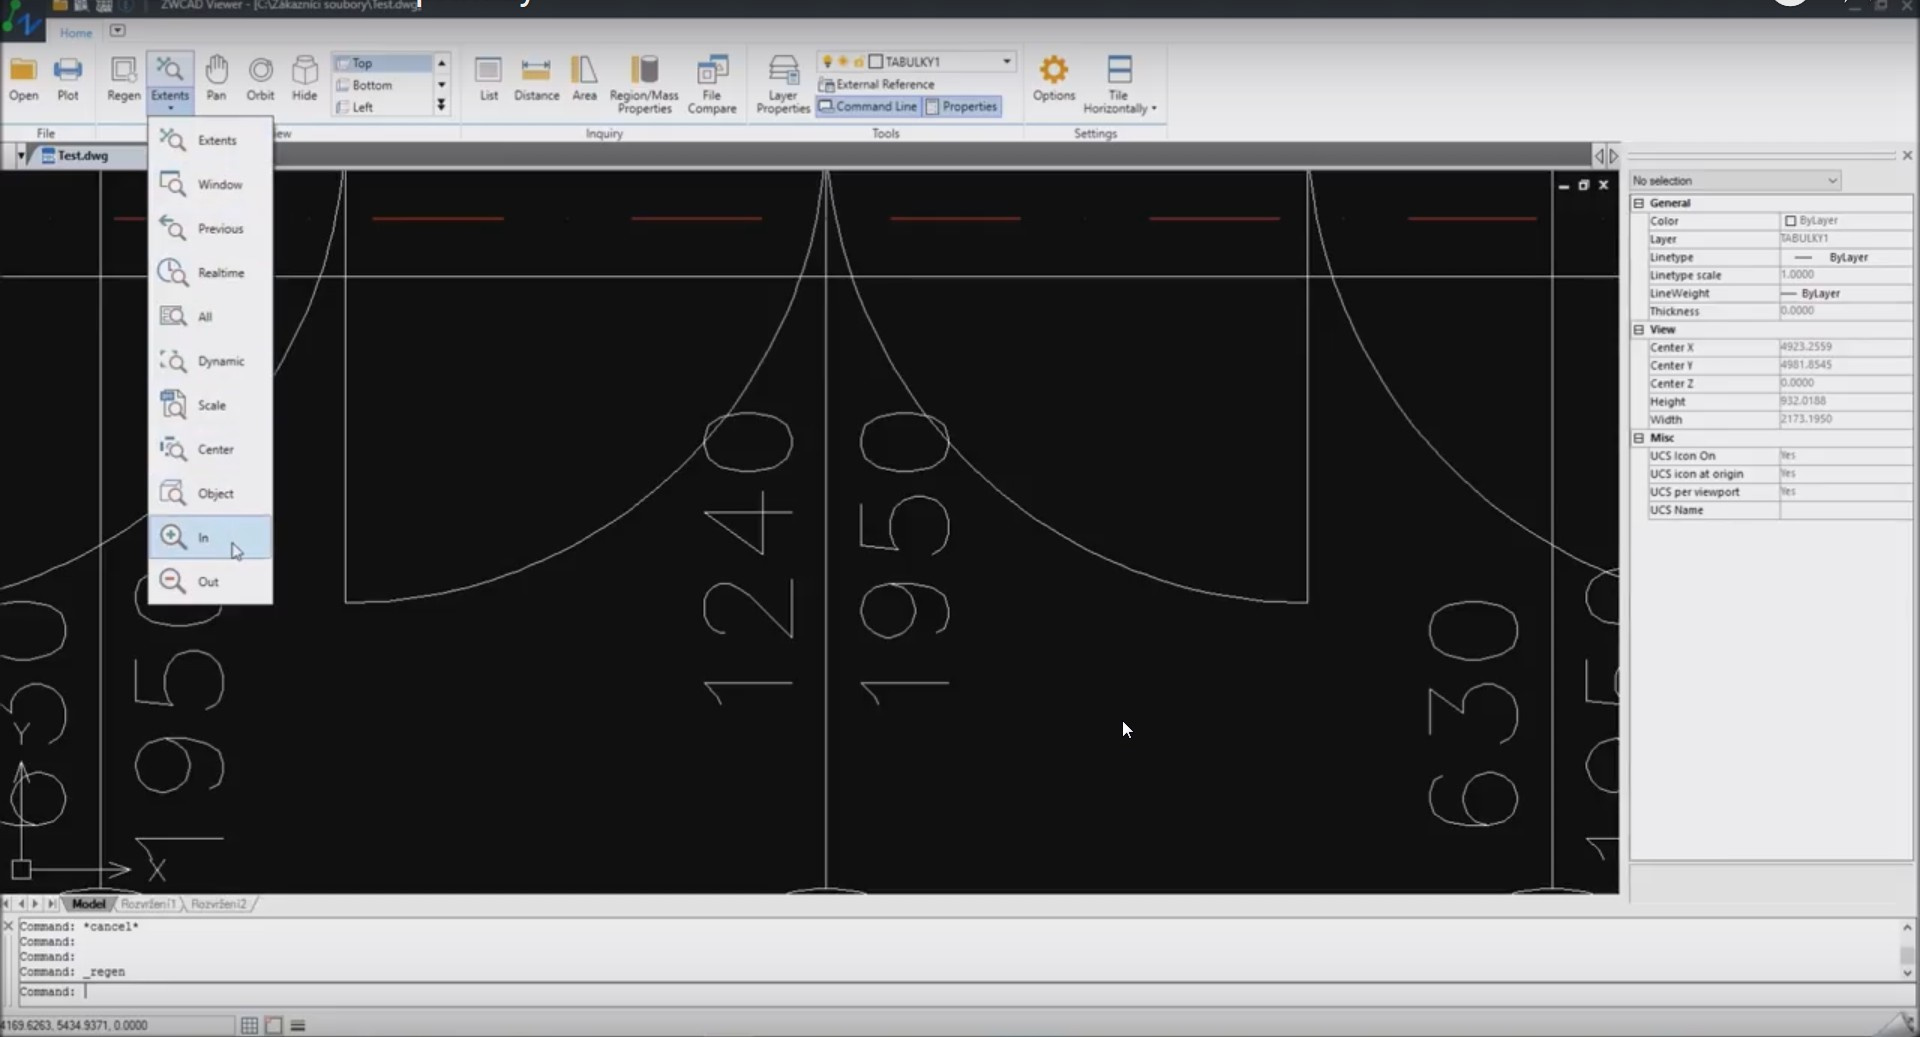The width and height of the screenshot is (1920, 1037).
Task: Launch the File Compare tool
Action: [x=711, y=83]
